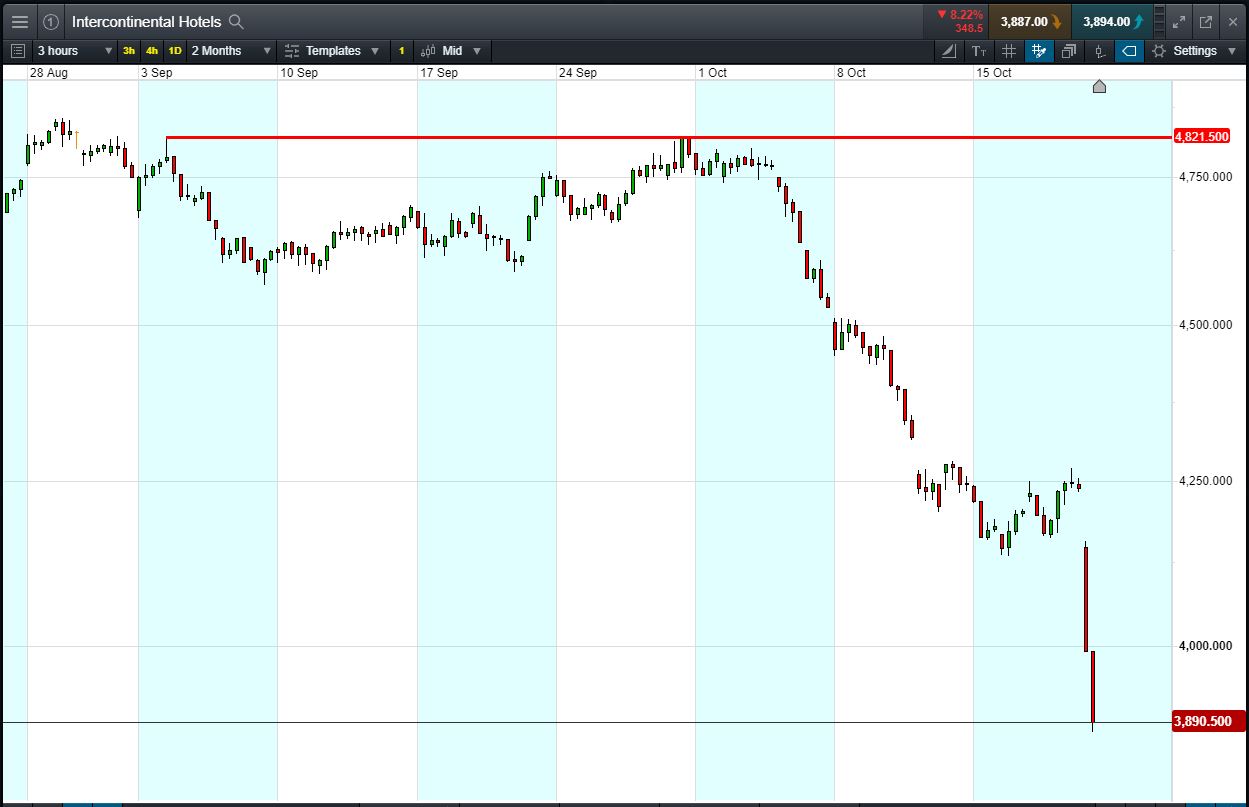Click the sell price 3,887.00 button
1249x807 pixels.
[x=1030, y=21]
